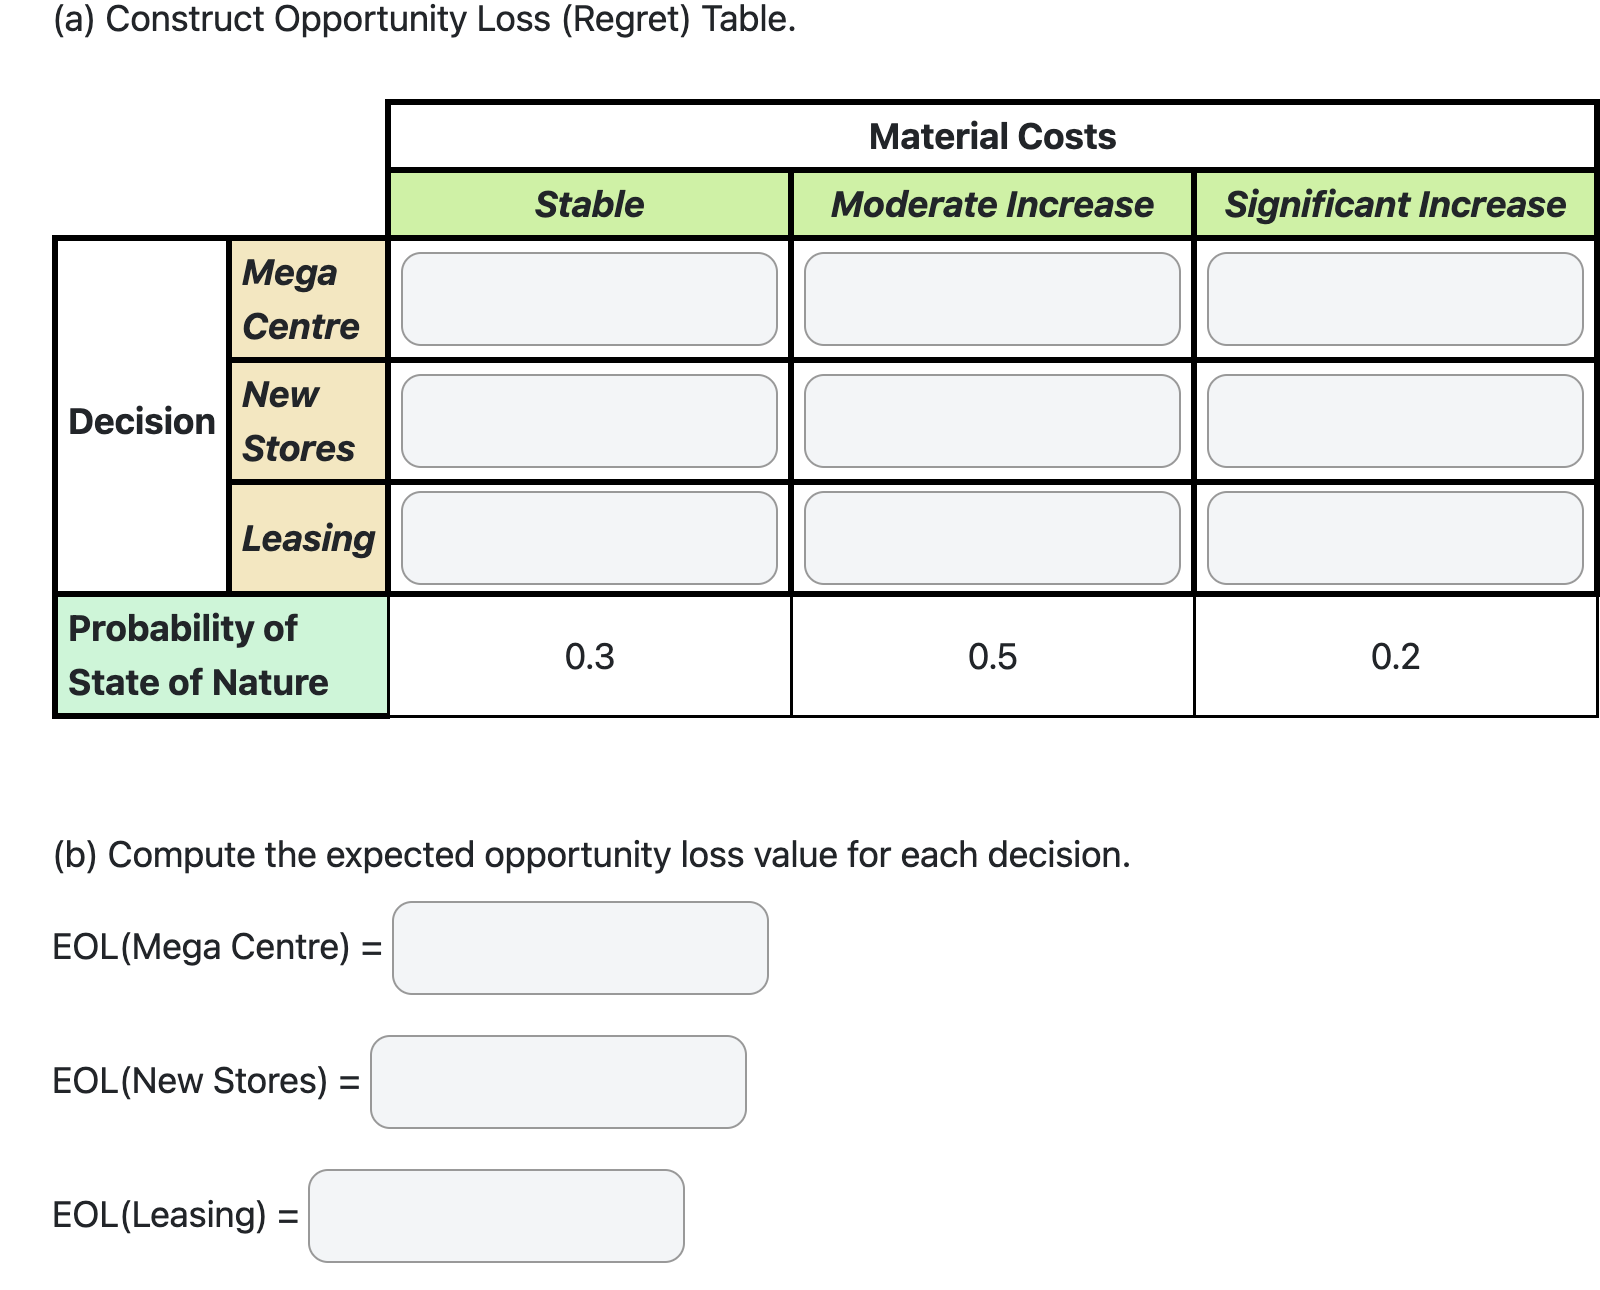Click the Stable column header
1600x1290 pixels.
590,204
